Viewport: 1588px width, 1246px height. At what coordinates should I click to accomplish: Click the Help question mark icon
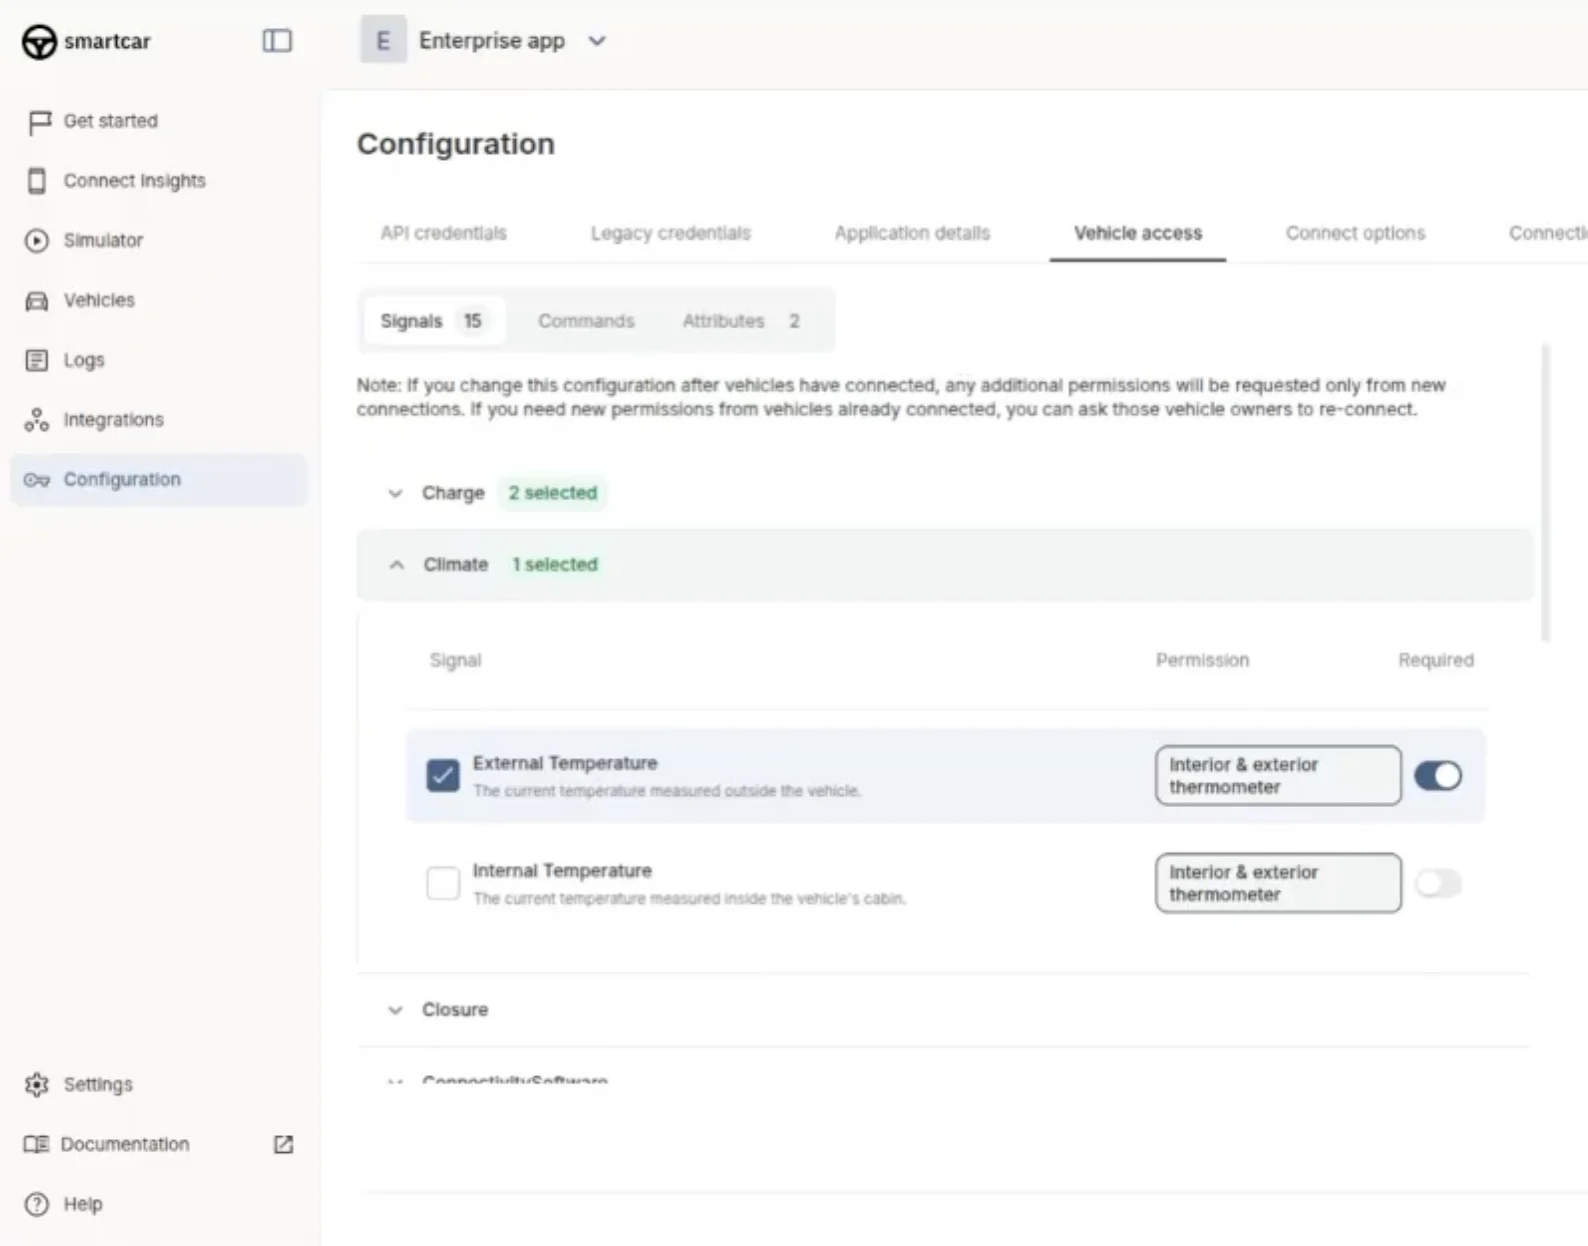pos(37,1204)
